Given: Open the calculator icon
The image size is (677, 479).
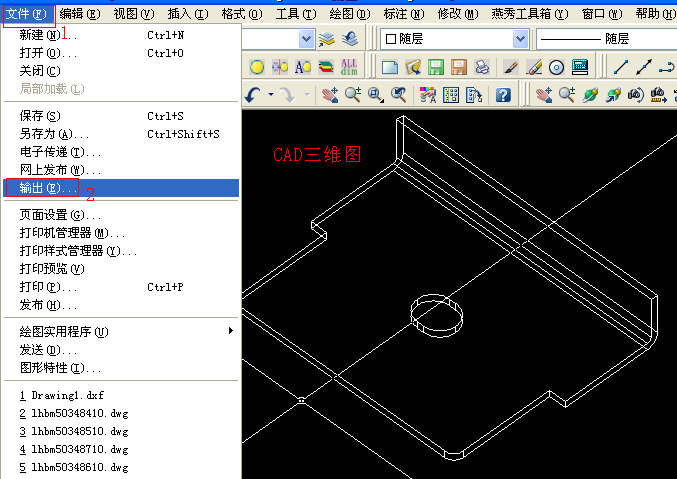Looking at the screenshot, I should [580, 67].
